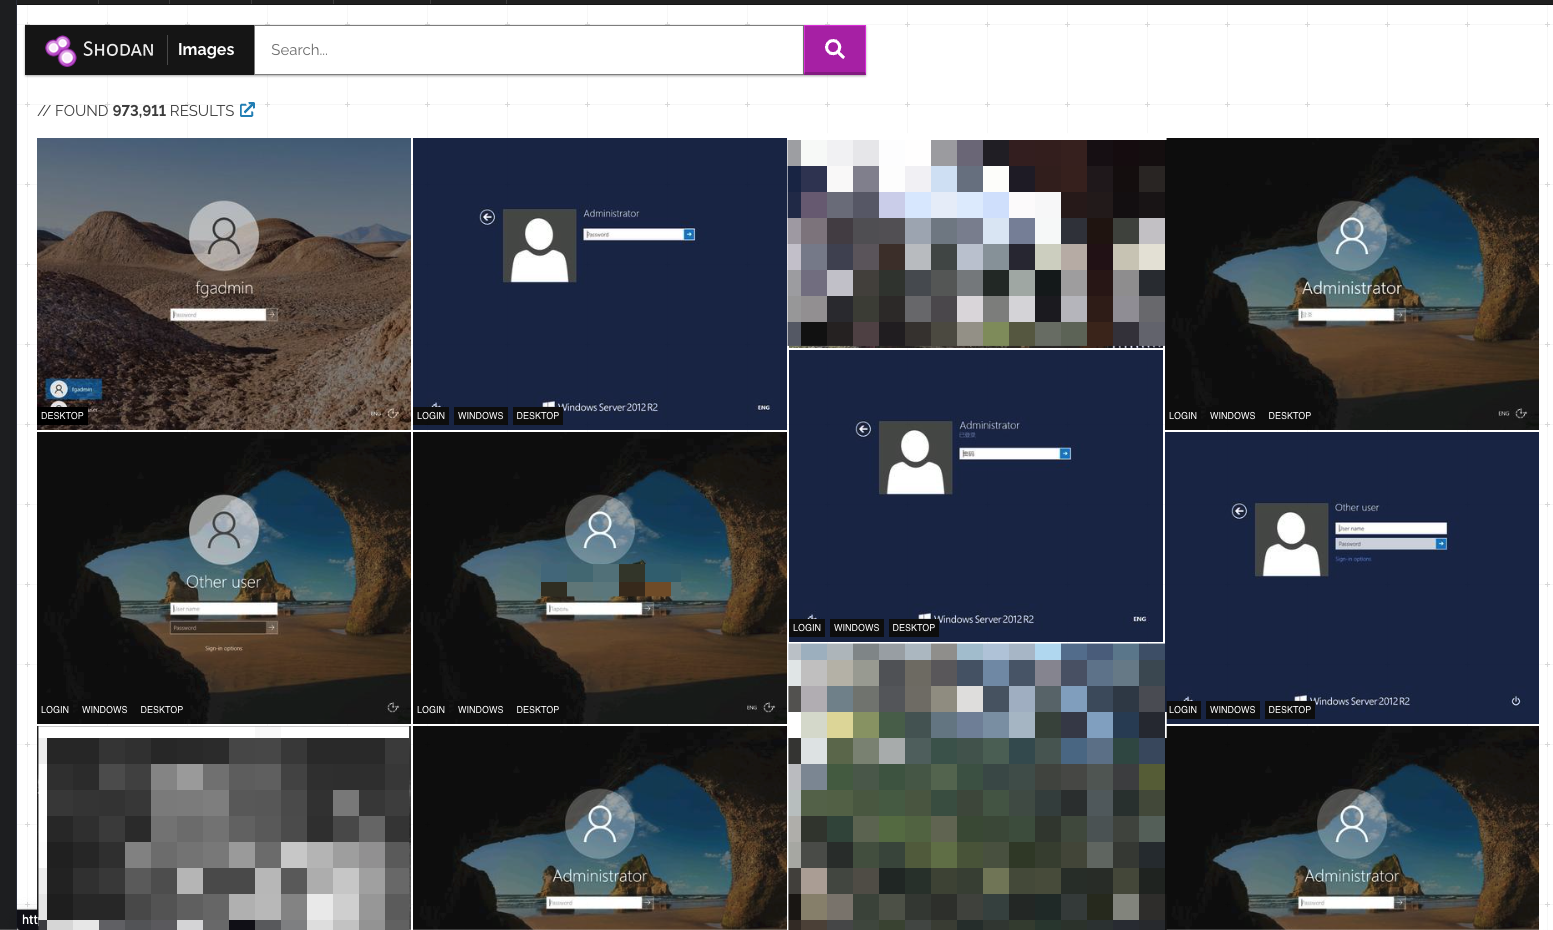
Task: Open the pixelated thumbnail under the search button
Action: tap(977, 243)
